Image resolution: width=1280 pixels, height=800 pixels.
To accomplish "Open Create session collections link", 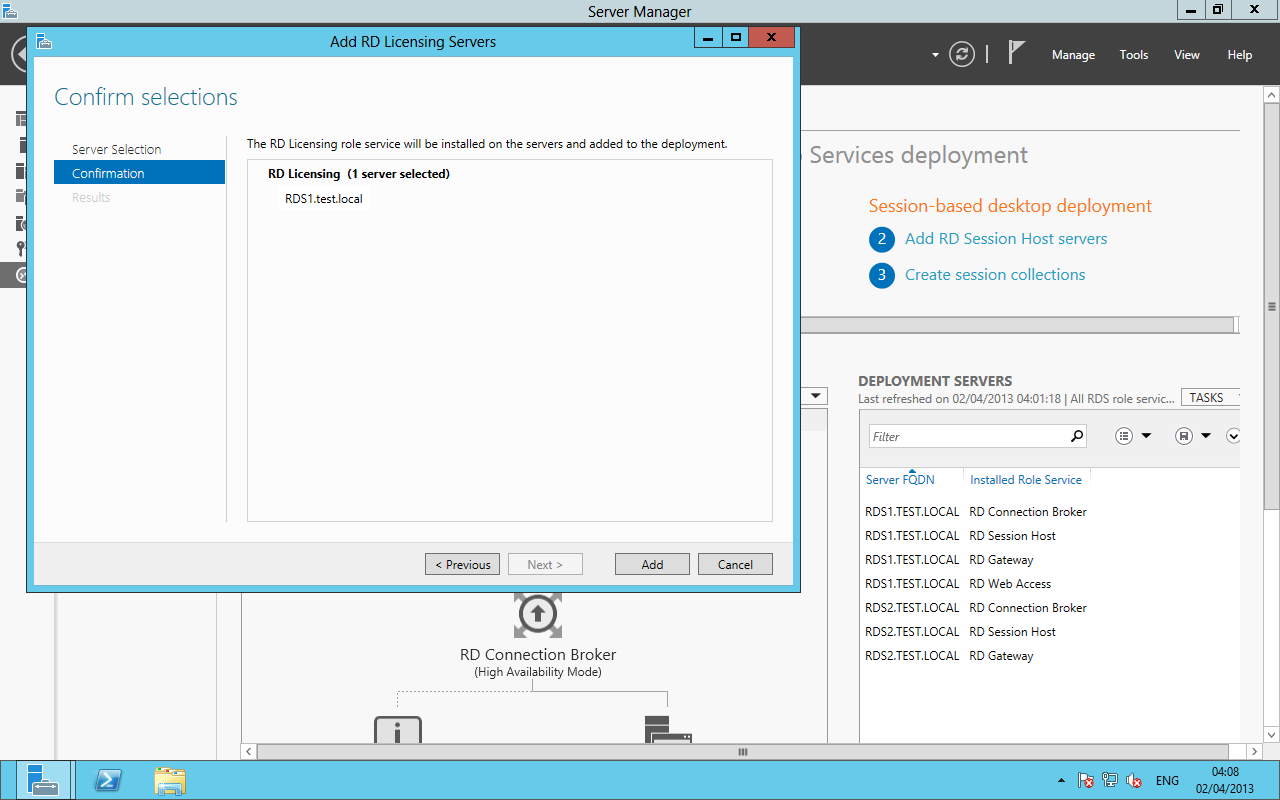I will click(x=995, y=274).
